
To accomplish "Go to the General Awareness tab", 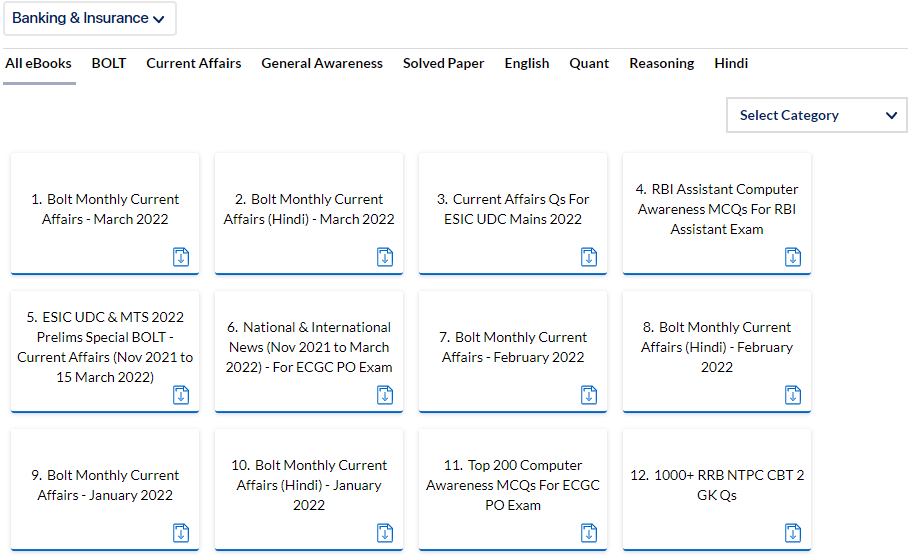I will (x=322, y=63).
